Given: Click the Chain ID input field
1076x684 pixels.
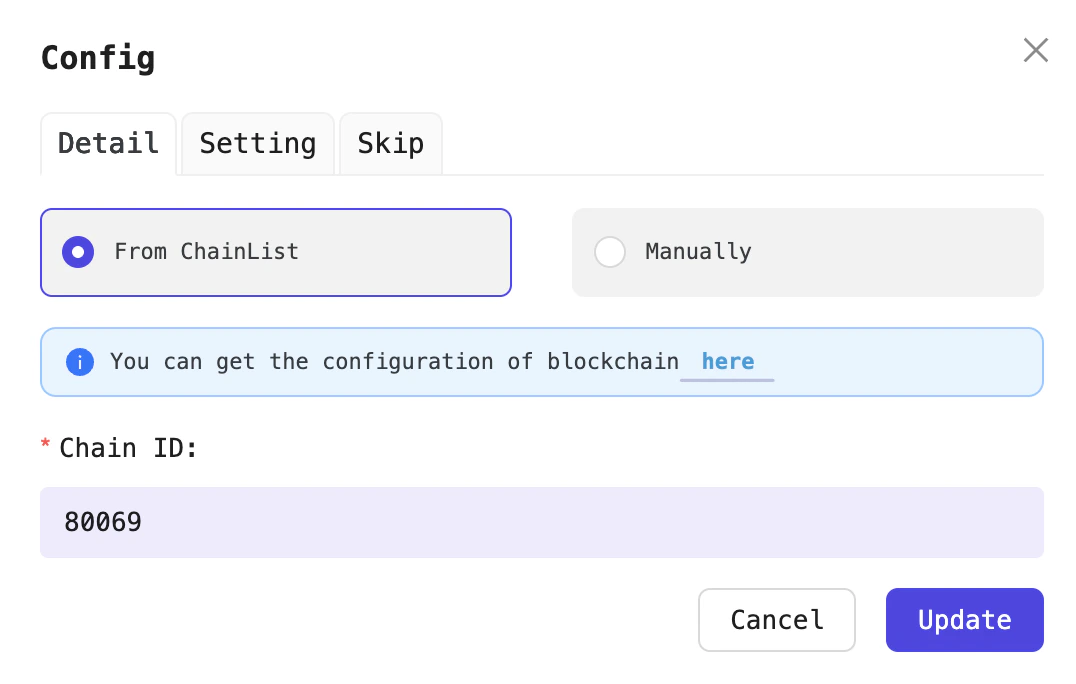Looking at the screenshot, I should pos(541,522).
